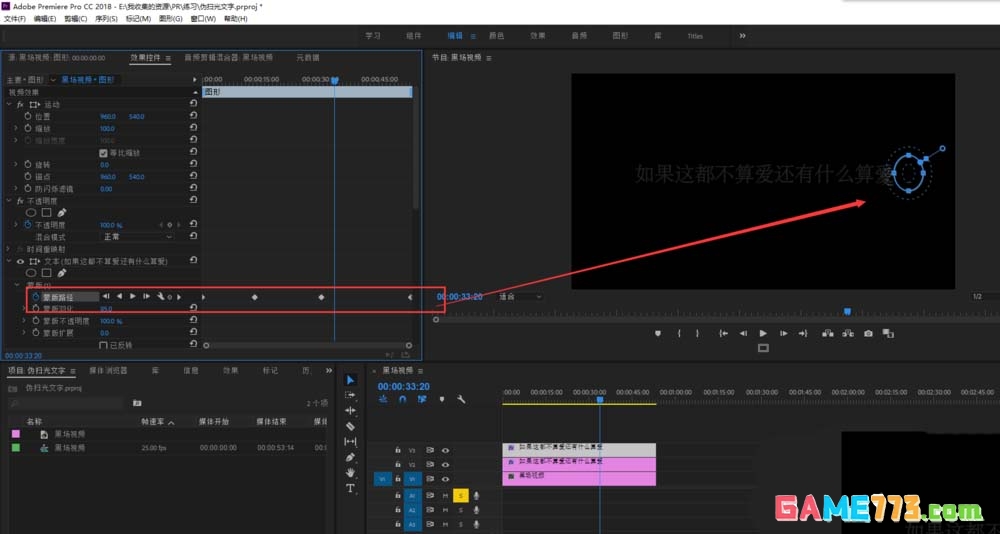Viewport: 1000px width, 534px height.
Task: Select the graphic clip on track V3
Action: pyautogui.click(x=579, y=450)
